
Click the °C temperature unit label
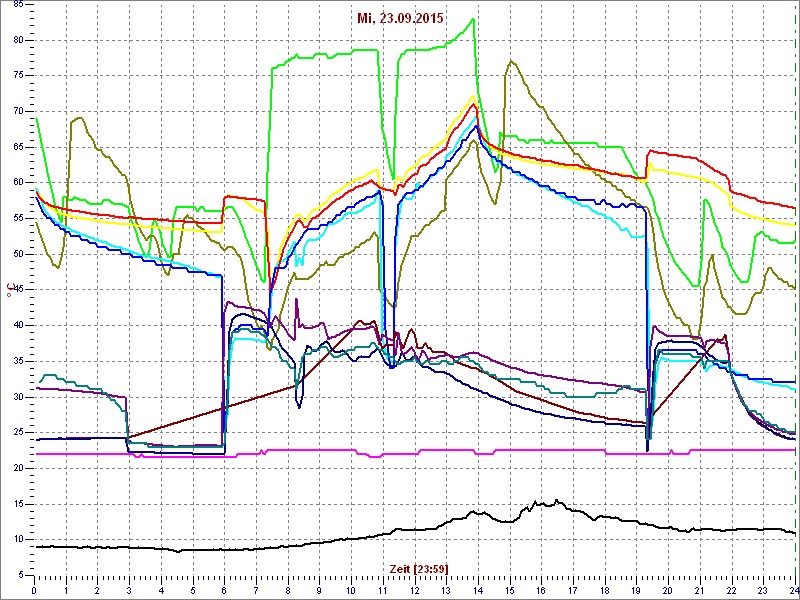[9, 289]
